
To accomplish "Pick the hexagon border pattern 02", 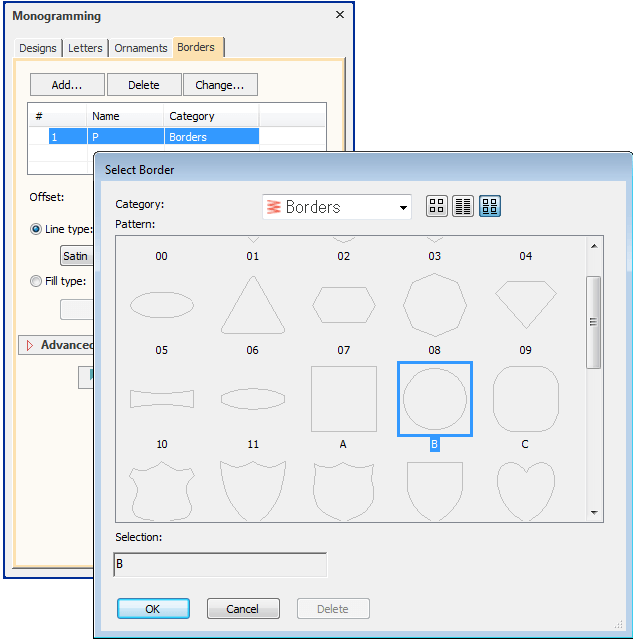I will point(343,304).
